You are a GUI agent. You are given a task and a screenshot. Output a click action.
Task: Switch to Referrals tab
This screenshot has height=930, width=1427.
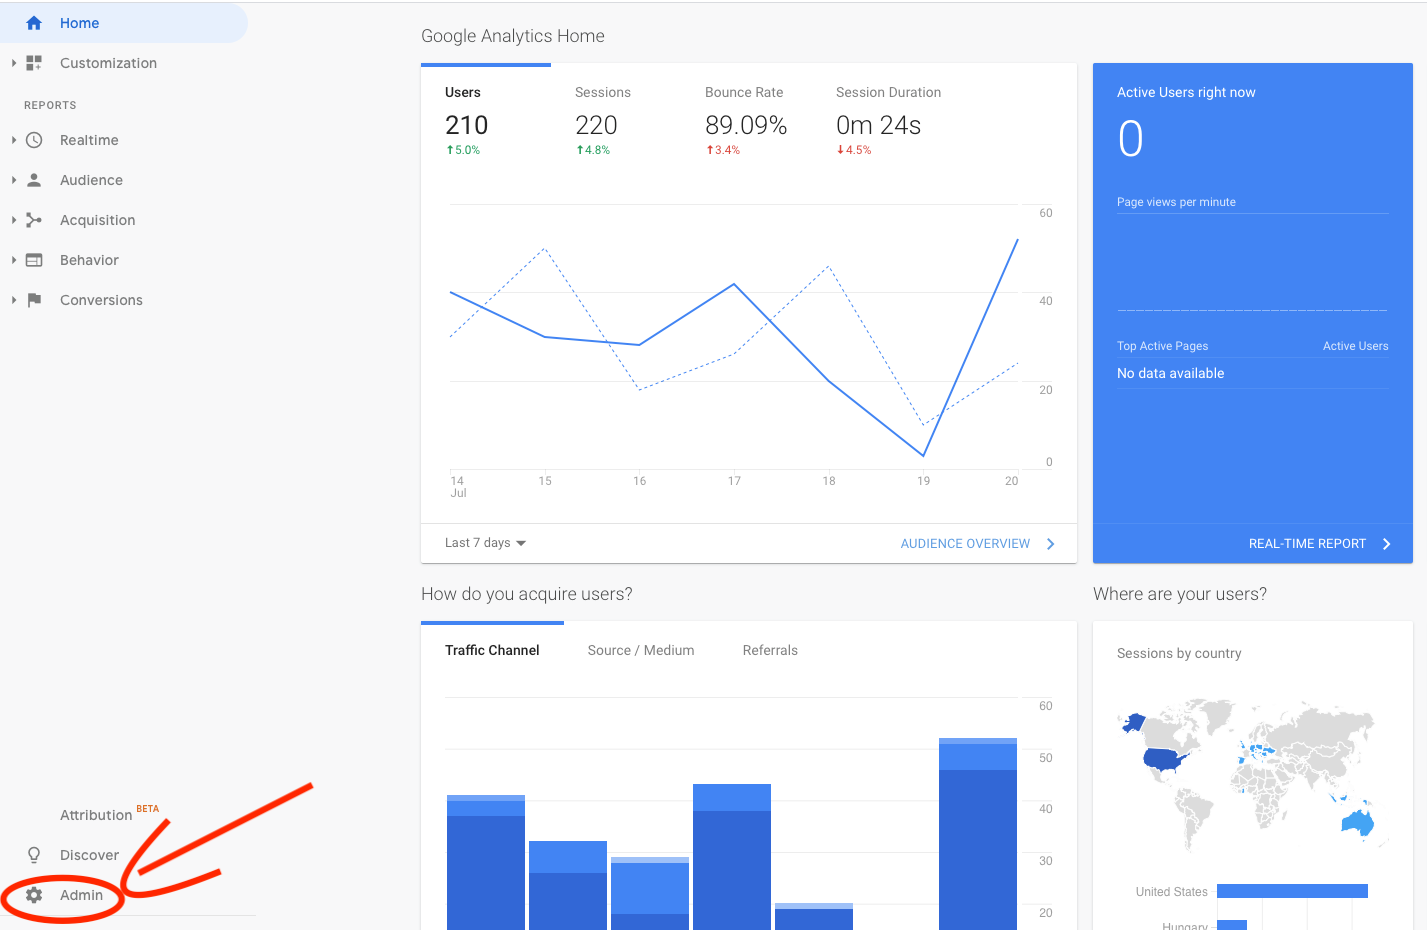click(x=770, y=650)
